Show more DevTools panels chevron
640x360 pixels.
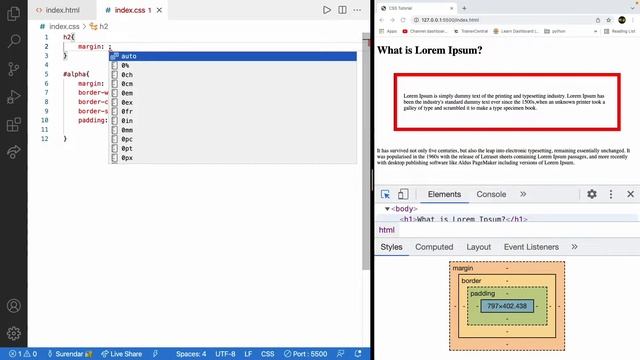click(x=523, y=194)
